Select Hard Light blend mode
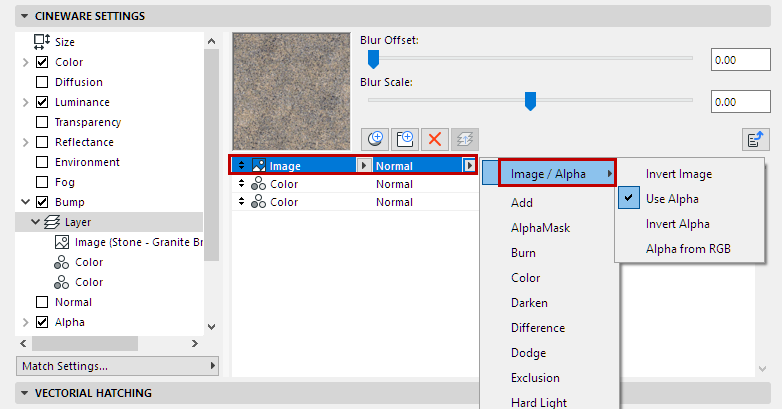 pos(539,402)
